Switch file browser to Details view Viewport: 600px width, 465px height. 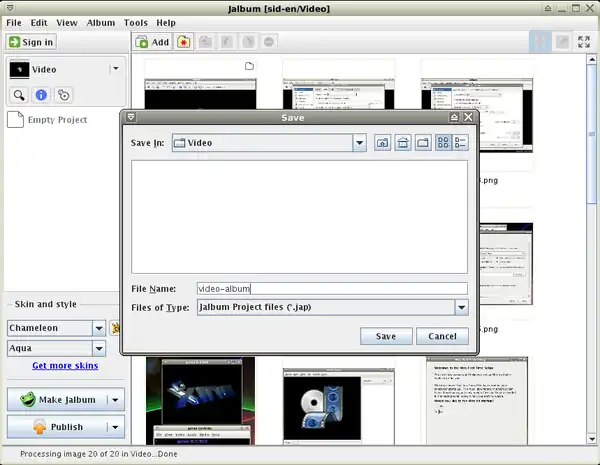[x=461, y=143]
